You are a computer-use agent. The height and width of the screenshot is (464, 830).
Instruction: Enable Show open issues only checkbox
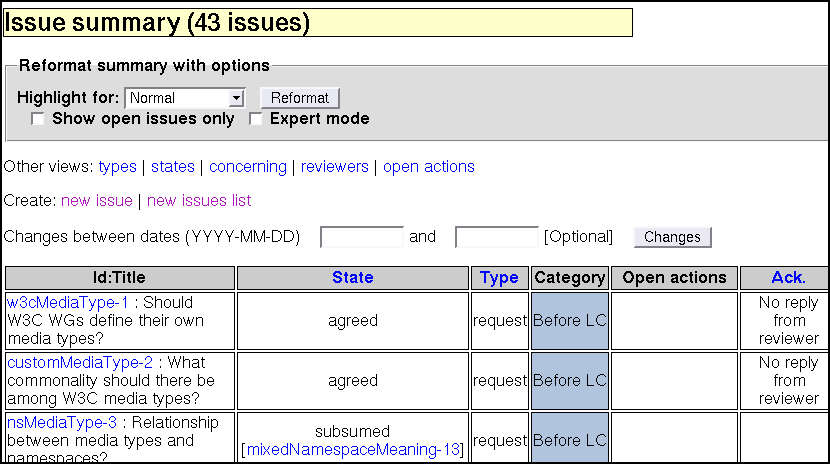click(x=38, y=119)
